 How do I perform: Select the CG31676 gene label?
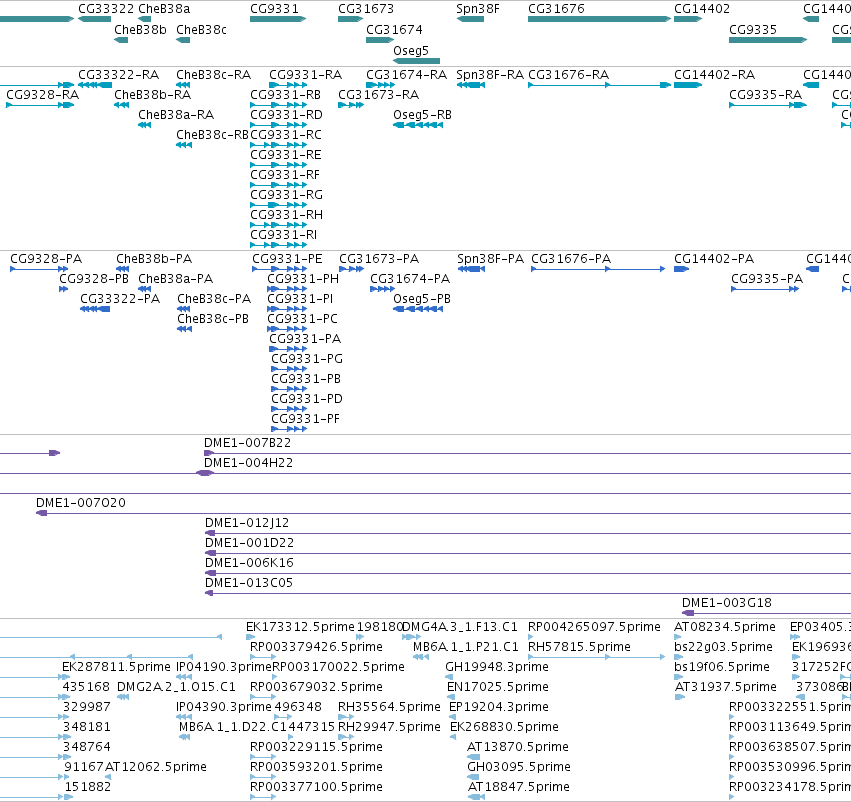pos(556,9)
